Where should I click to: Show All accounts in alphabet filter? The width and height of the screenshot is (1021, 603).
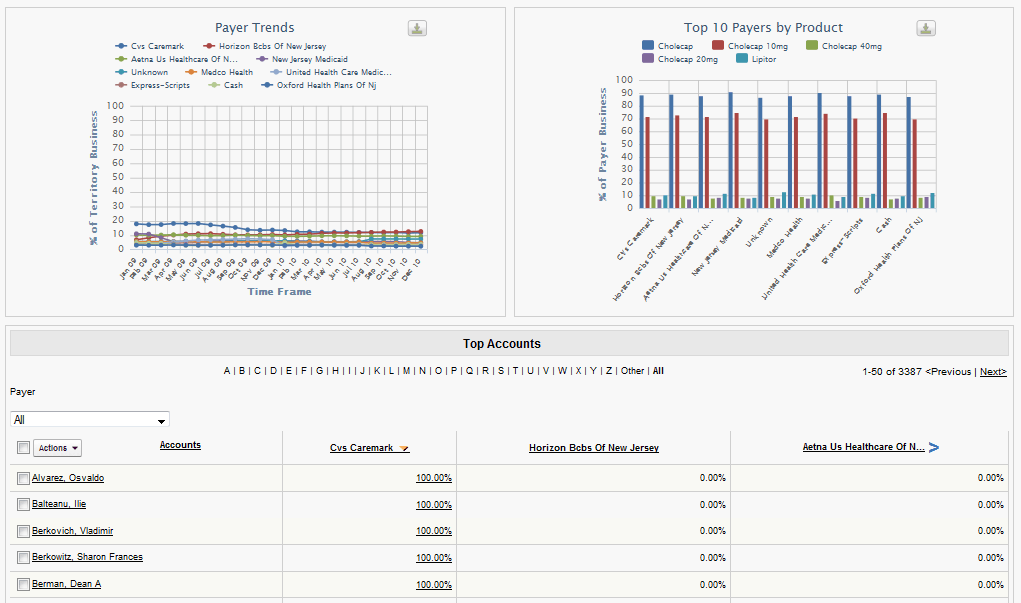point(658,371)
